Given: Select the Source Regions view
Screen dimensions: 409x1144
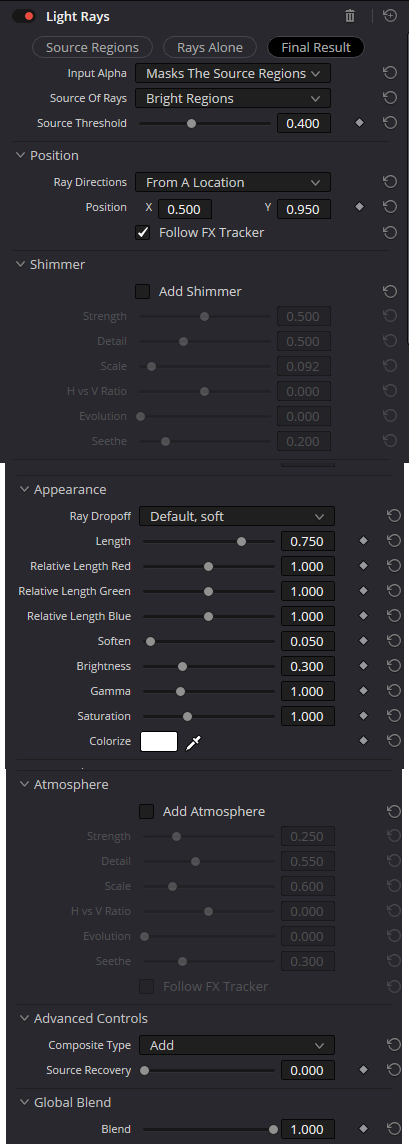Looking at the screenshot, I should [x=93, y=47].
